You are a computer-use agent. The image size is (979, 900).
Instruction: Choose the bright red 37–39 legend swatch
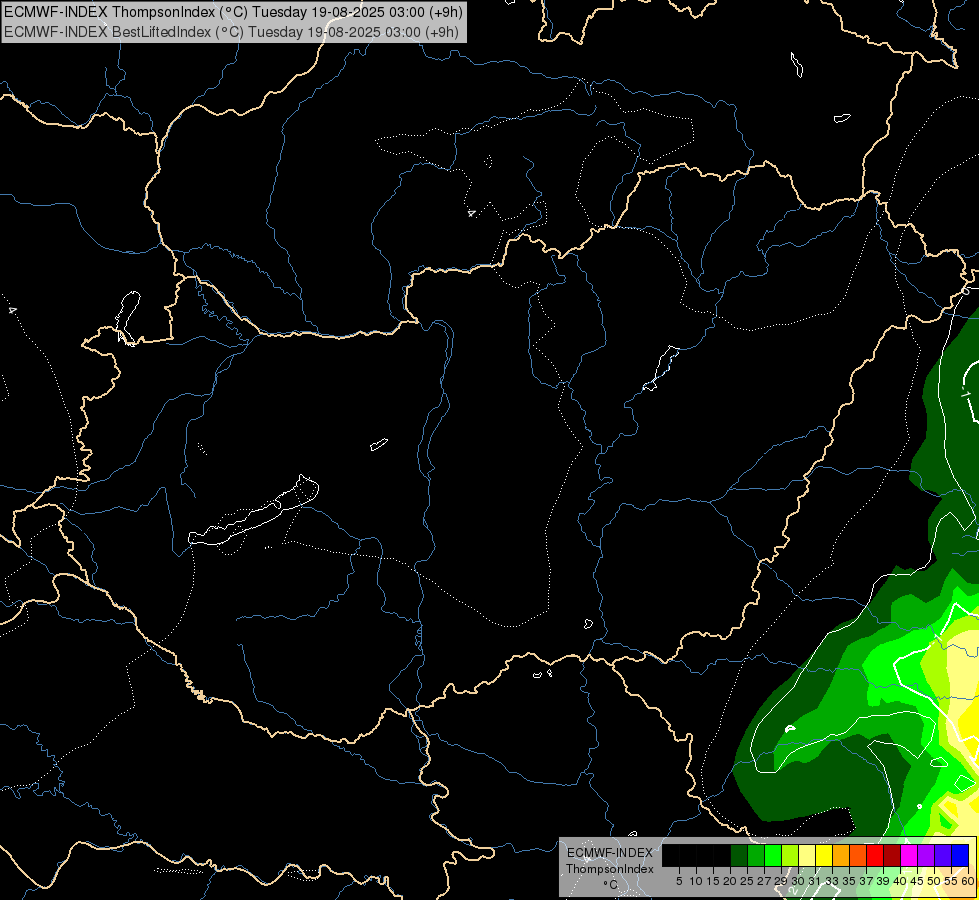(875, 855)
